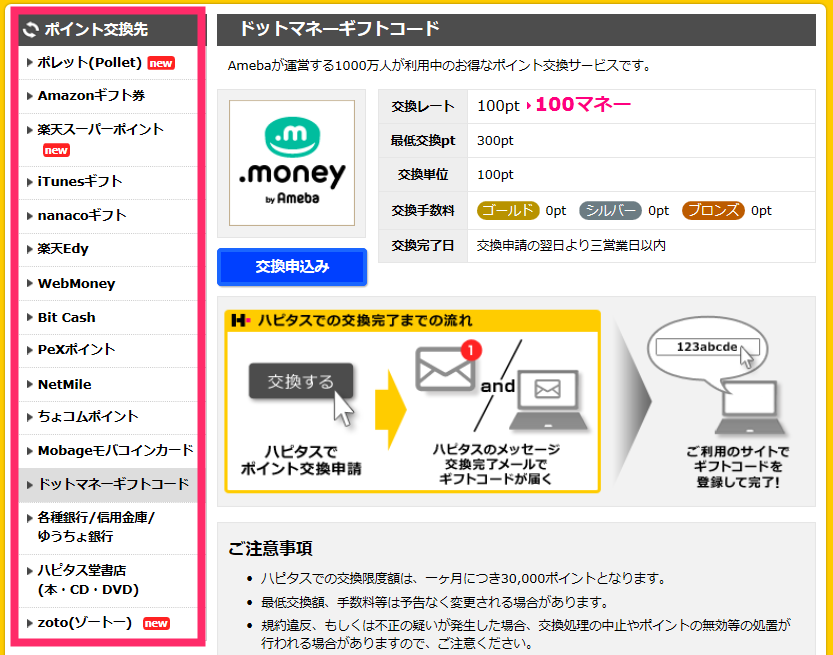The width and height of the screenshot is (833, 655).
Task: Click new badge next to zoto
Action: coord(156,623)
